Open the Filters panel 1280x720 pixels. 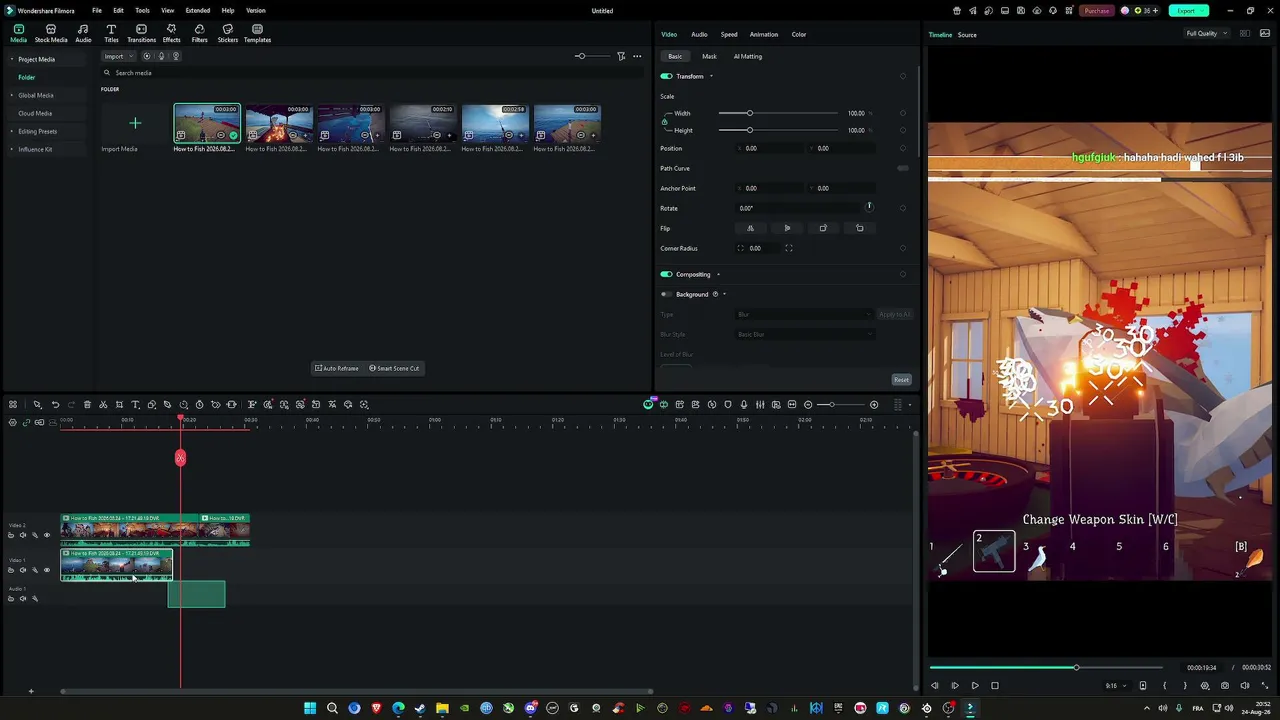pos(199,34)
